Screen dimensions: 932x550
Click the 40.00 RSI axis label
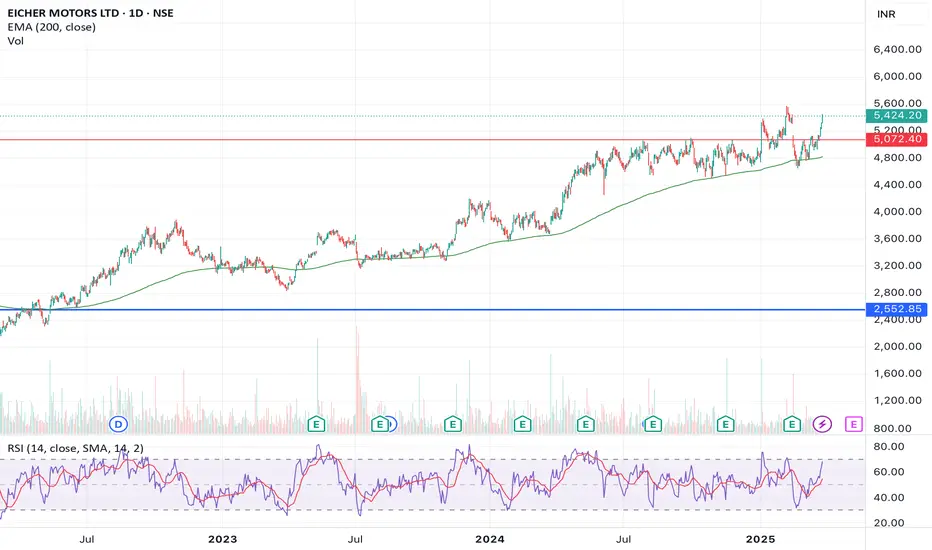pyautogui.click(x=889, y=497)
